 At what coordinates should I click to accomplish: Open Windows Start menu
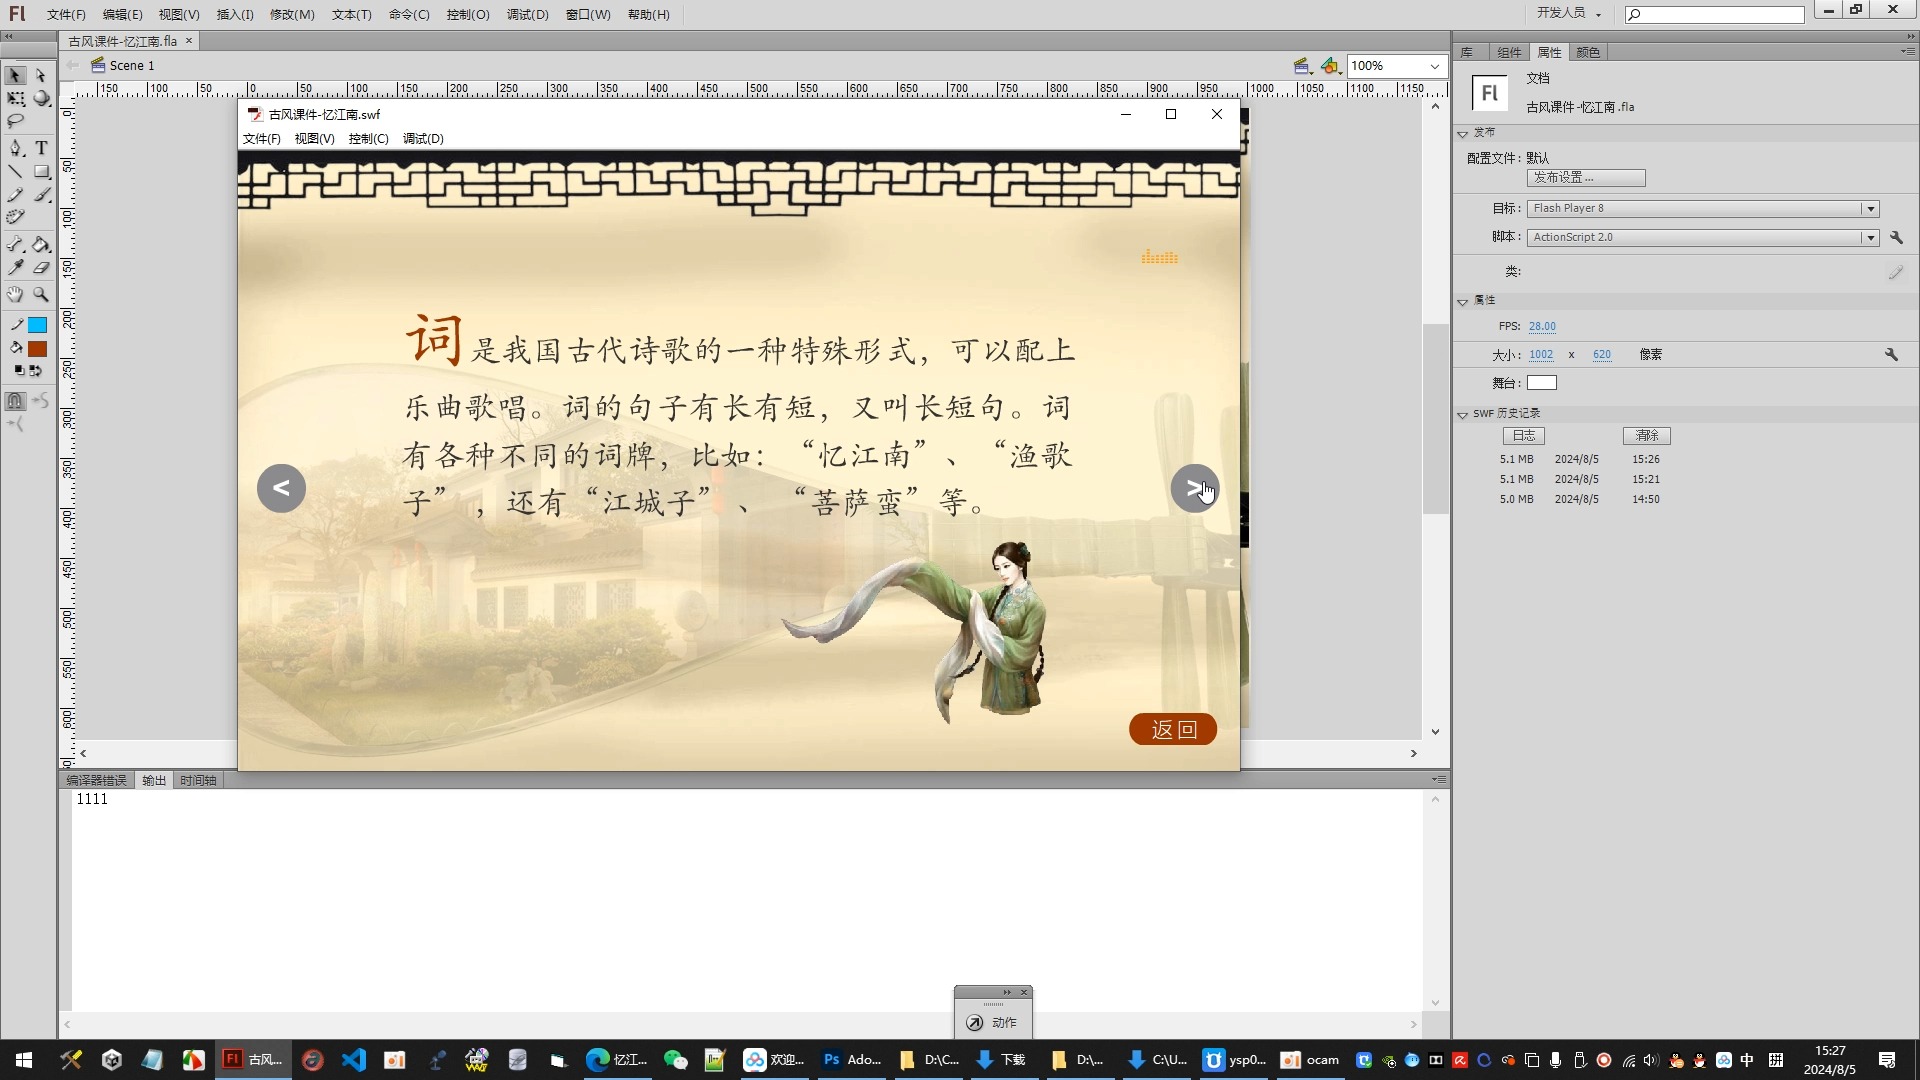point(24,1060)
